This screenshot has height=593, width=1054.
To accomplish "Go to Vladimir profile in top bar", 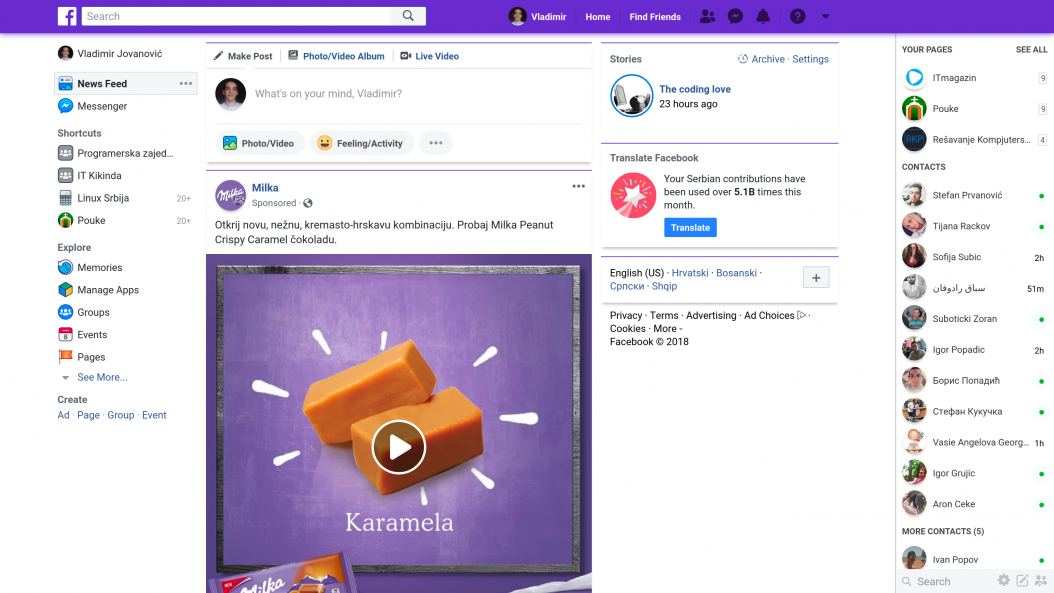I will [x=538, y=16].
